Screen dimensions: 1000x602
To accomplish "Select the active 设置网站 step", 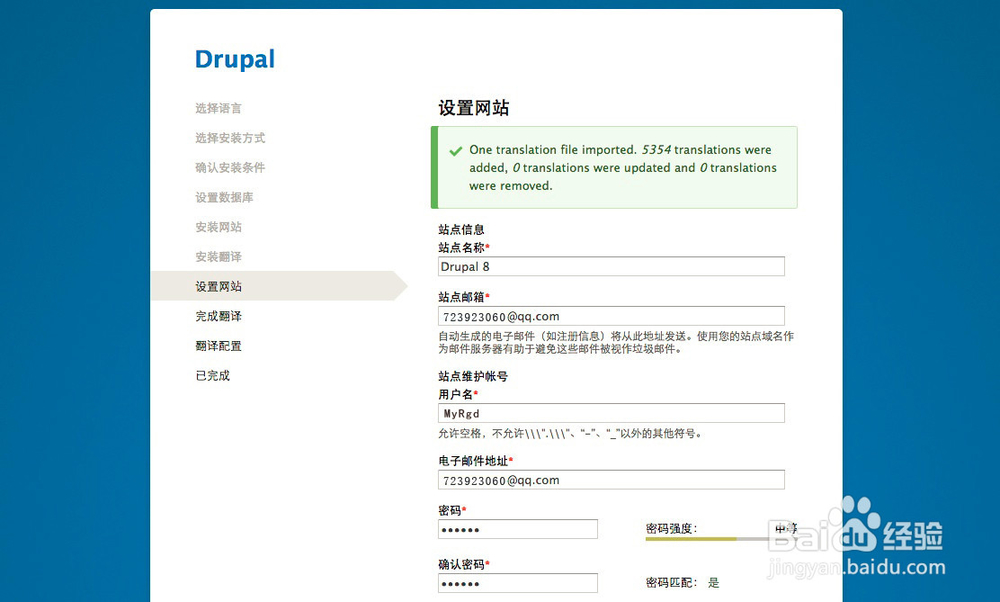I will tap(279, 286).
